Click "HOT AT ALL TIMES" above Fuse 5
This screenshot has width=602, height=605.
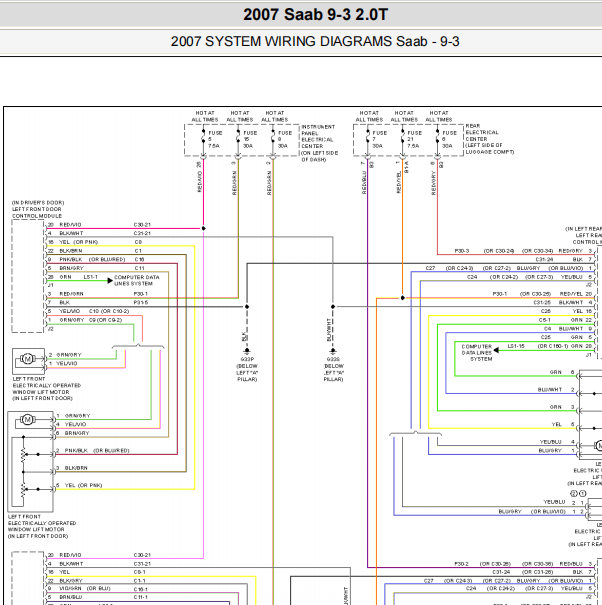(205, 116)
